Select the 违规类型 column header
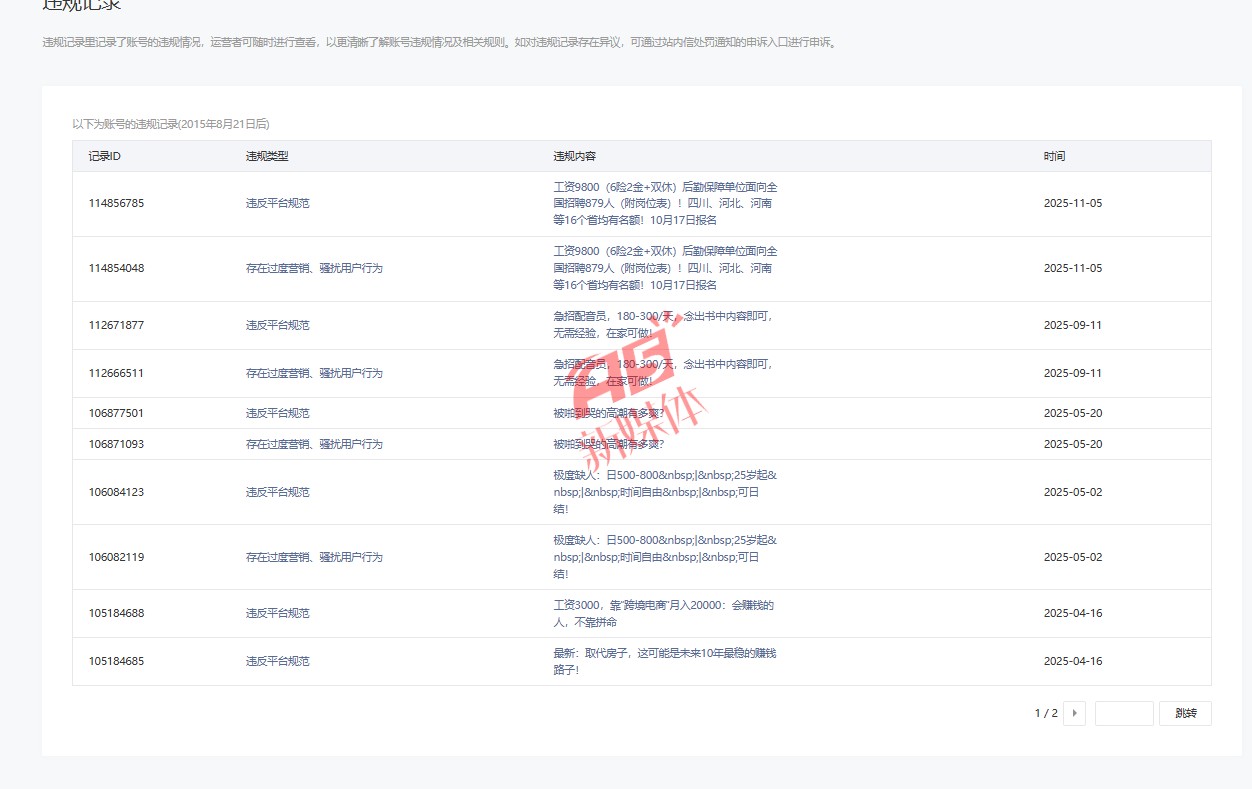1252x789 pixels. click(267, 156)
